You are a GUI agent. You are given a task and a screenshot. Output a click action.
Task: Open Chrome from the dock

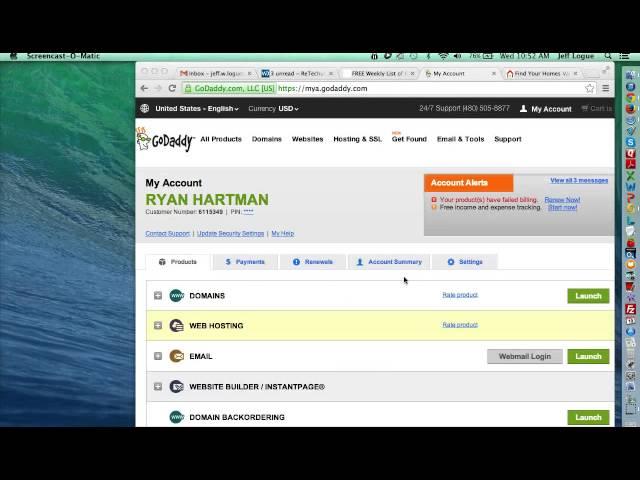(631, 98)
